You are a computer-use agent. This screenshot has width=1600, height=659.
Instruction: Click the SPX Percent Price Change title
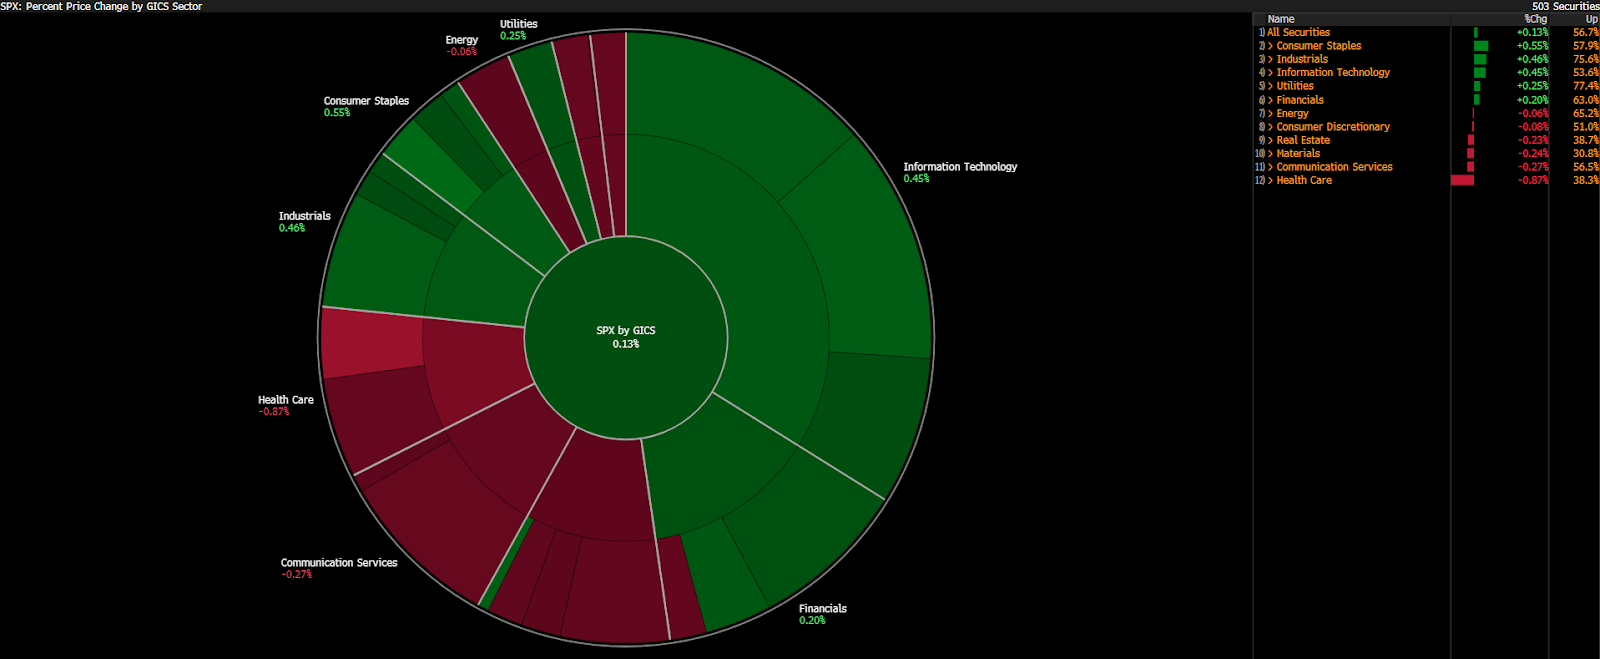(x=101, y=6)
